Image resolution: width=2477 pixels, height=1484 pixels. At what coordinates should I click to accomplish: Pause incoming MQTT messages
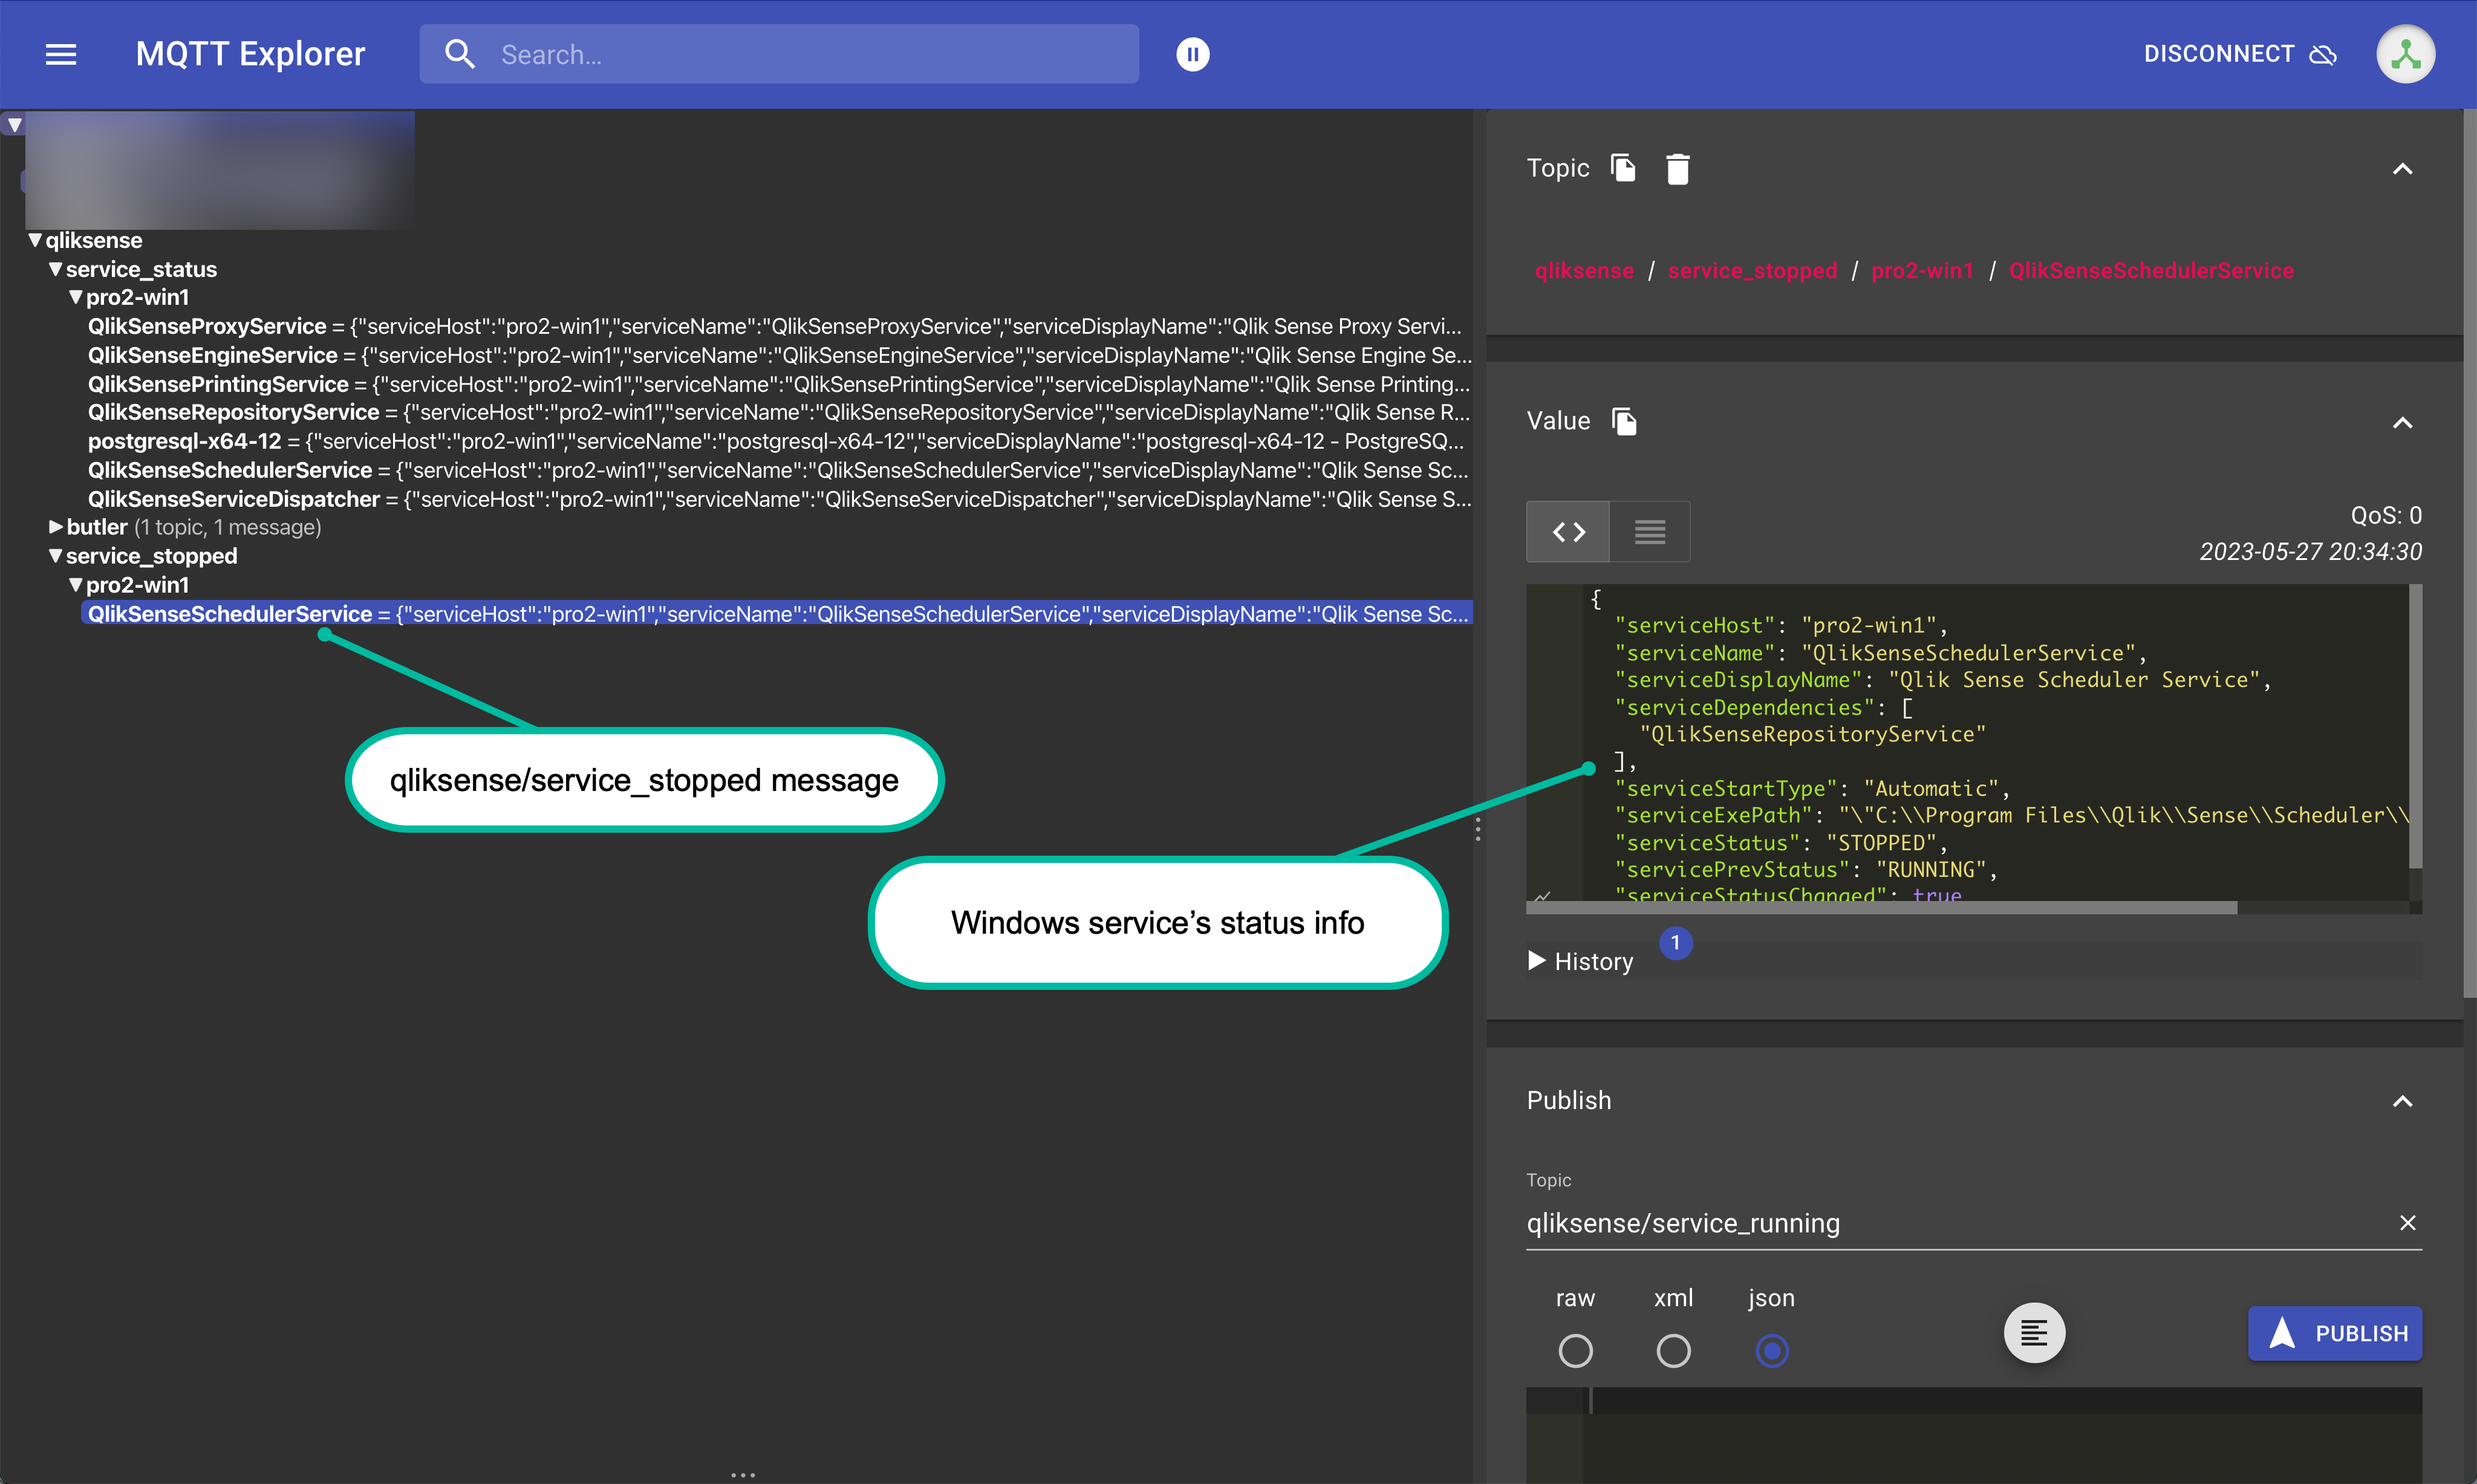[1192, 54]
